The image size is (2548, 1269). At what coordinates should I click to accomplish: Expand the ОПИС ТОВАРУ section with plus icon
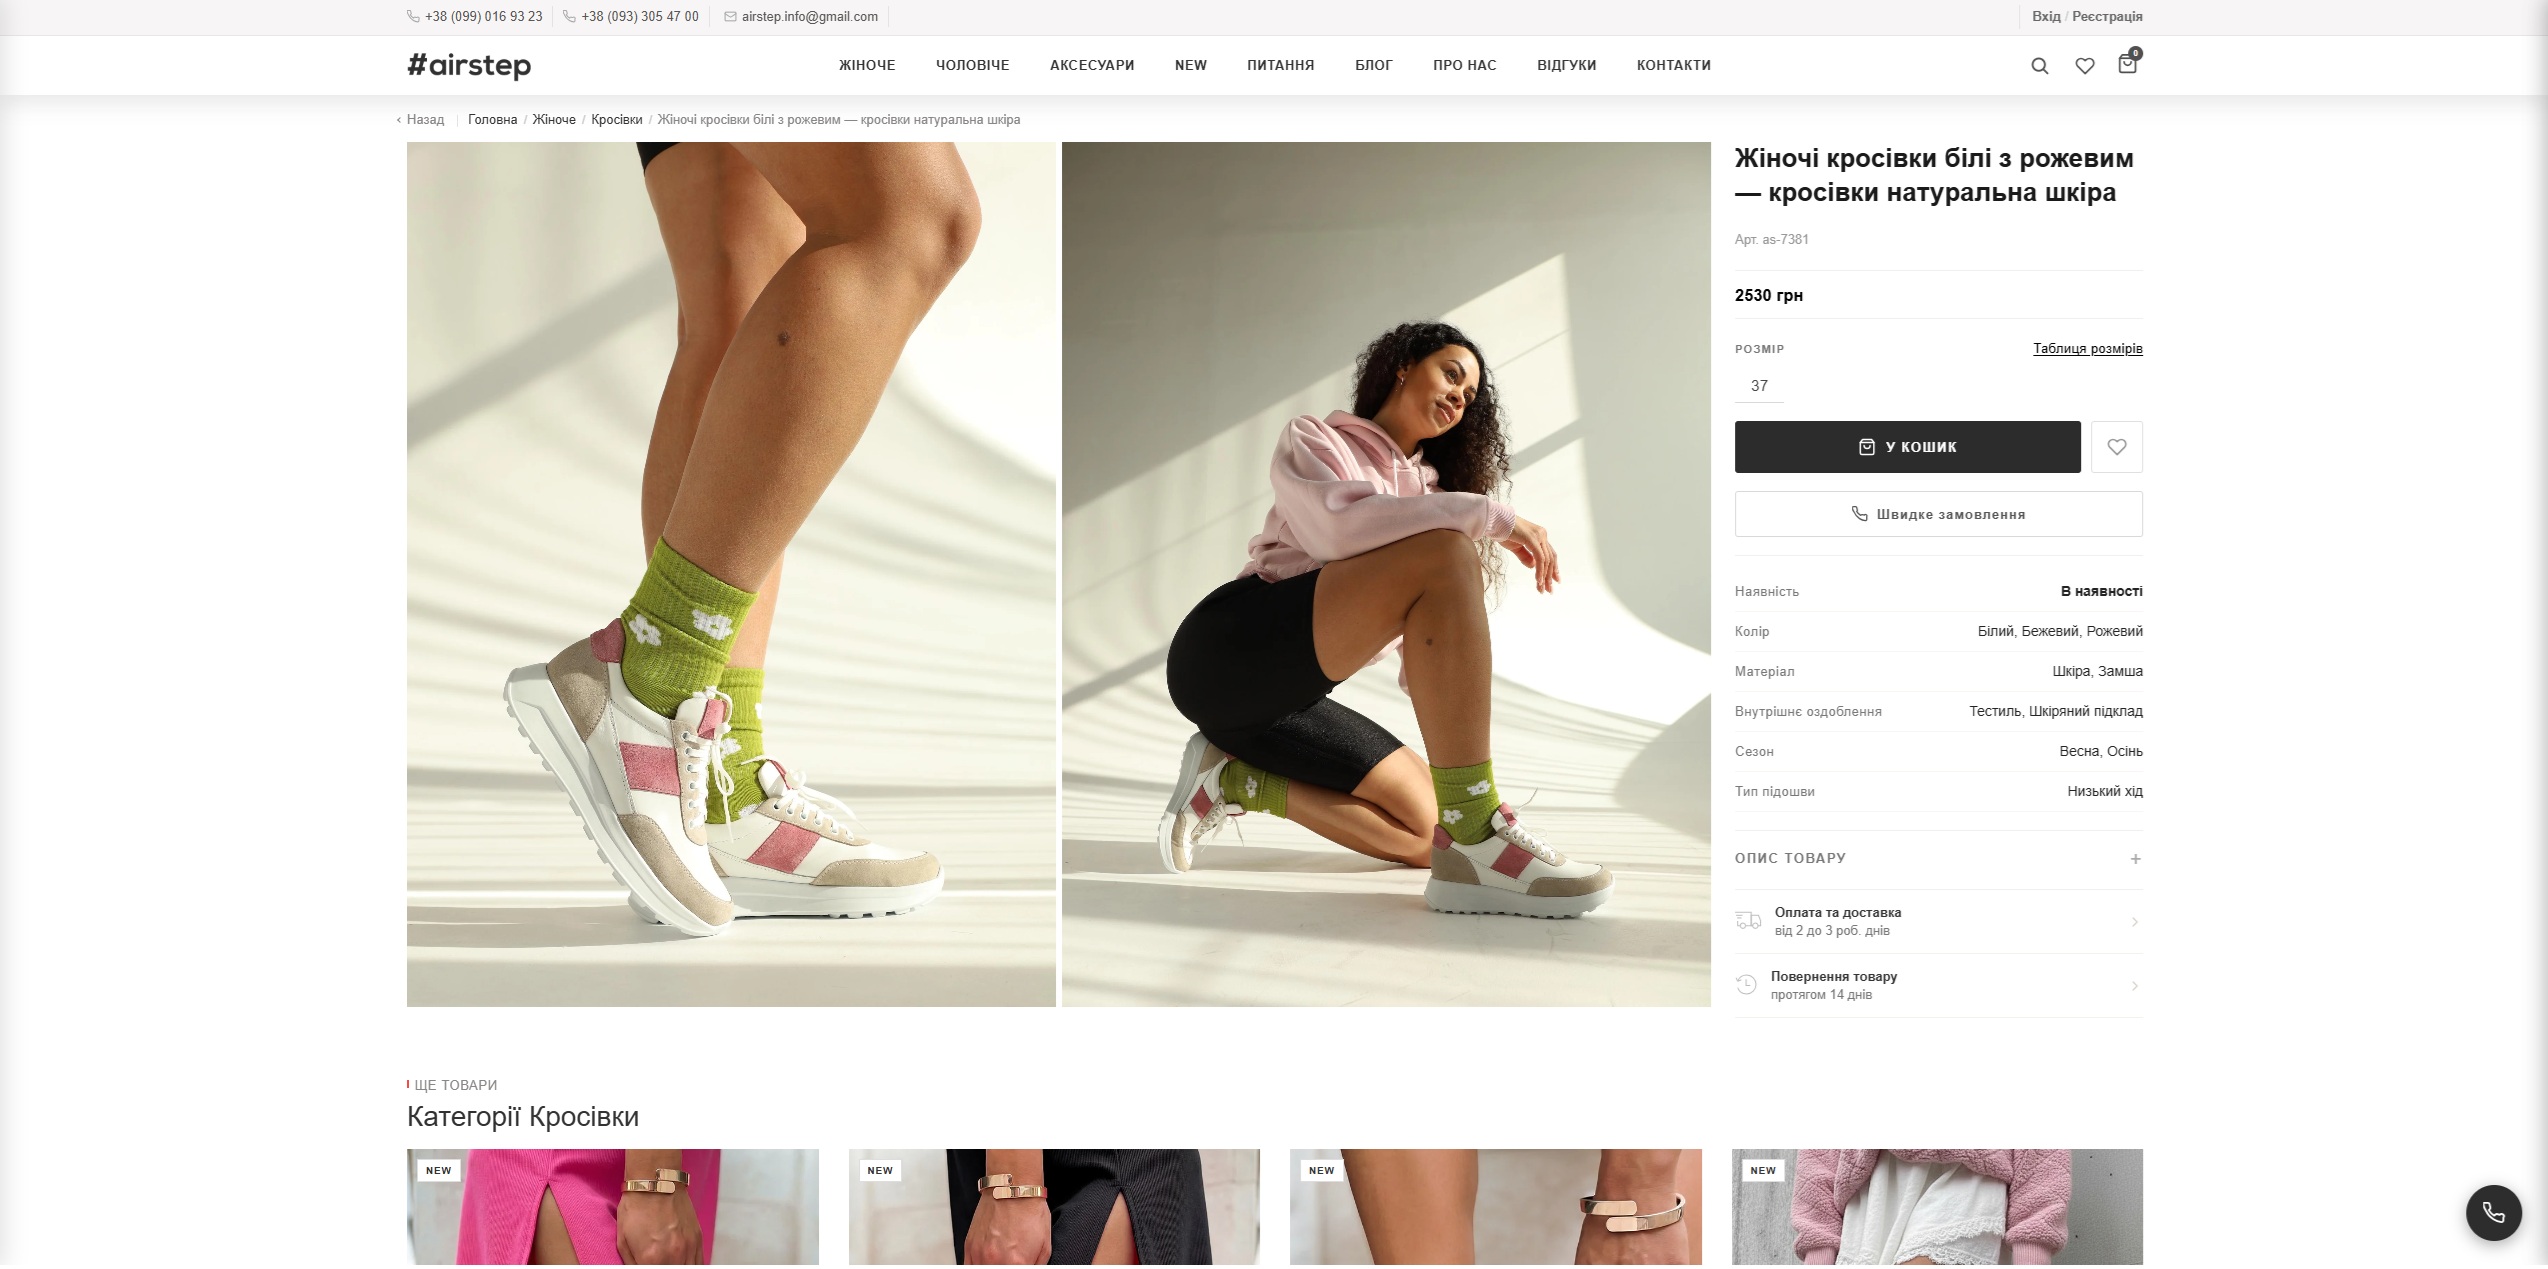pyautogui.click(x=2136, y=858)
